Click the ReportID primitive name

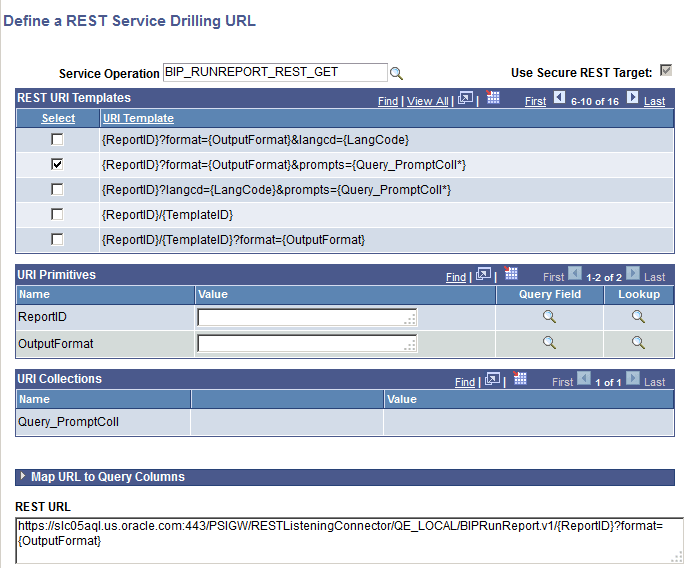point(42,317)
